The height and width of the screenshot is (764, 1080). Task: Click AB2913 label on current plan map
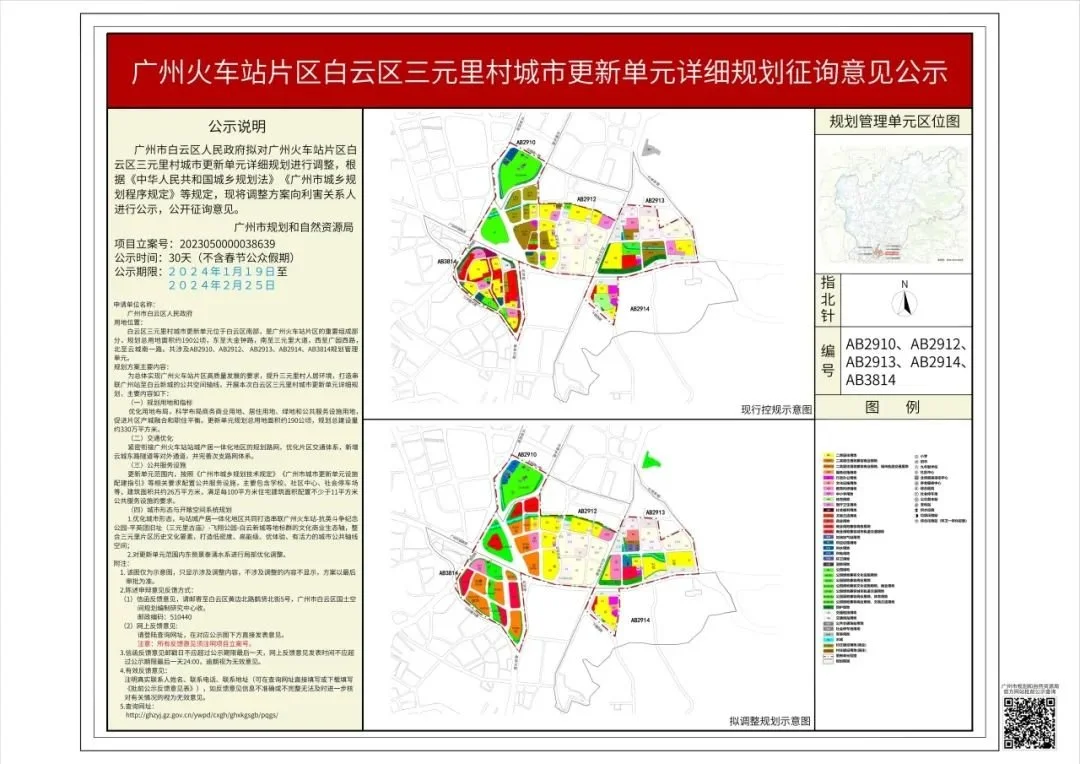coord(654,201)
